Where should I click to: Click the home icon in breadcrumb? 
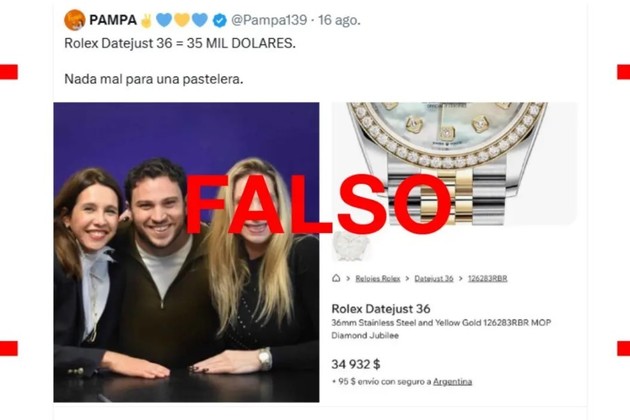[336, 278]
